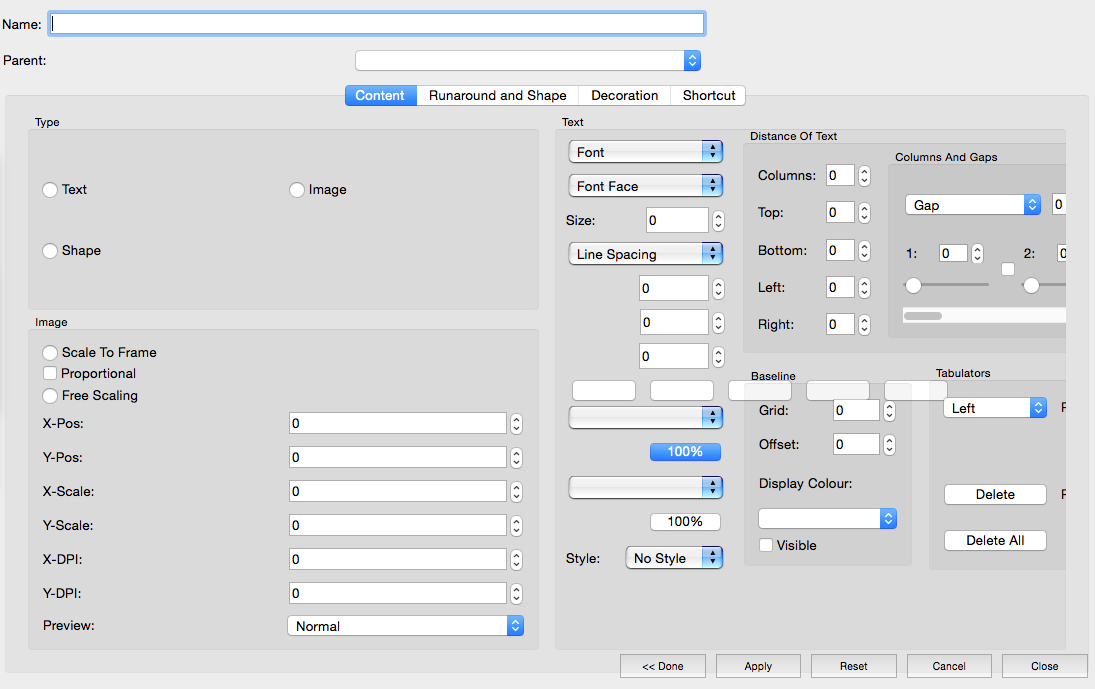Open the No Style dropdown
Viewport: 1095px width, 689px height.
click(673, 558)
